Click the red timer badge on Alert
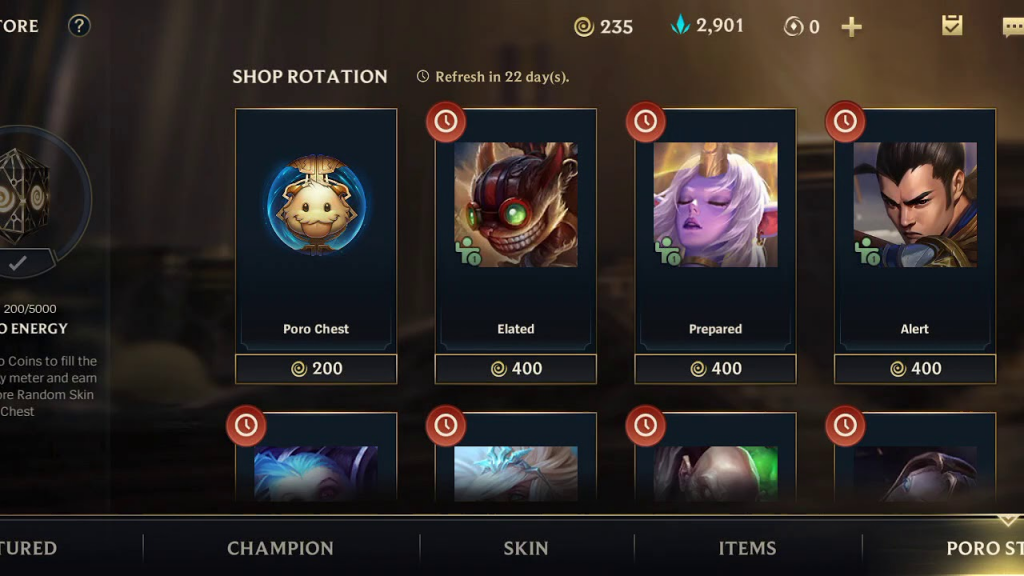This screenshot has height=576, width=1024. [845, 121]
